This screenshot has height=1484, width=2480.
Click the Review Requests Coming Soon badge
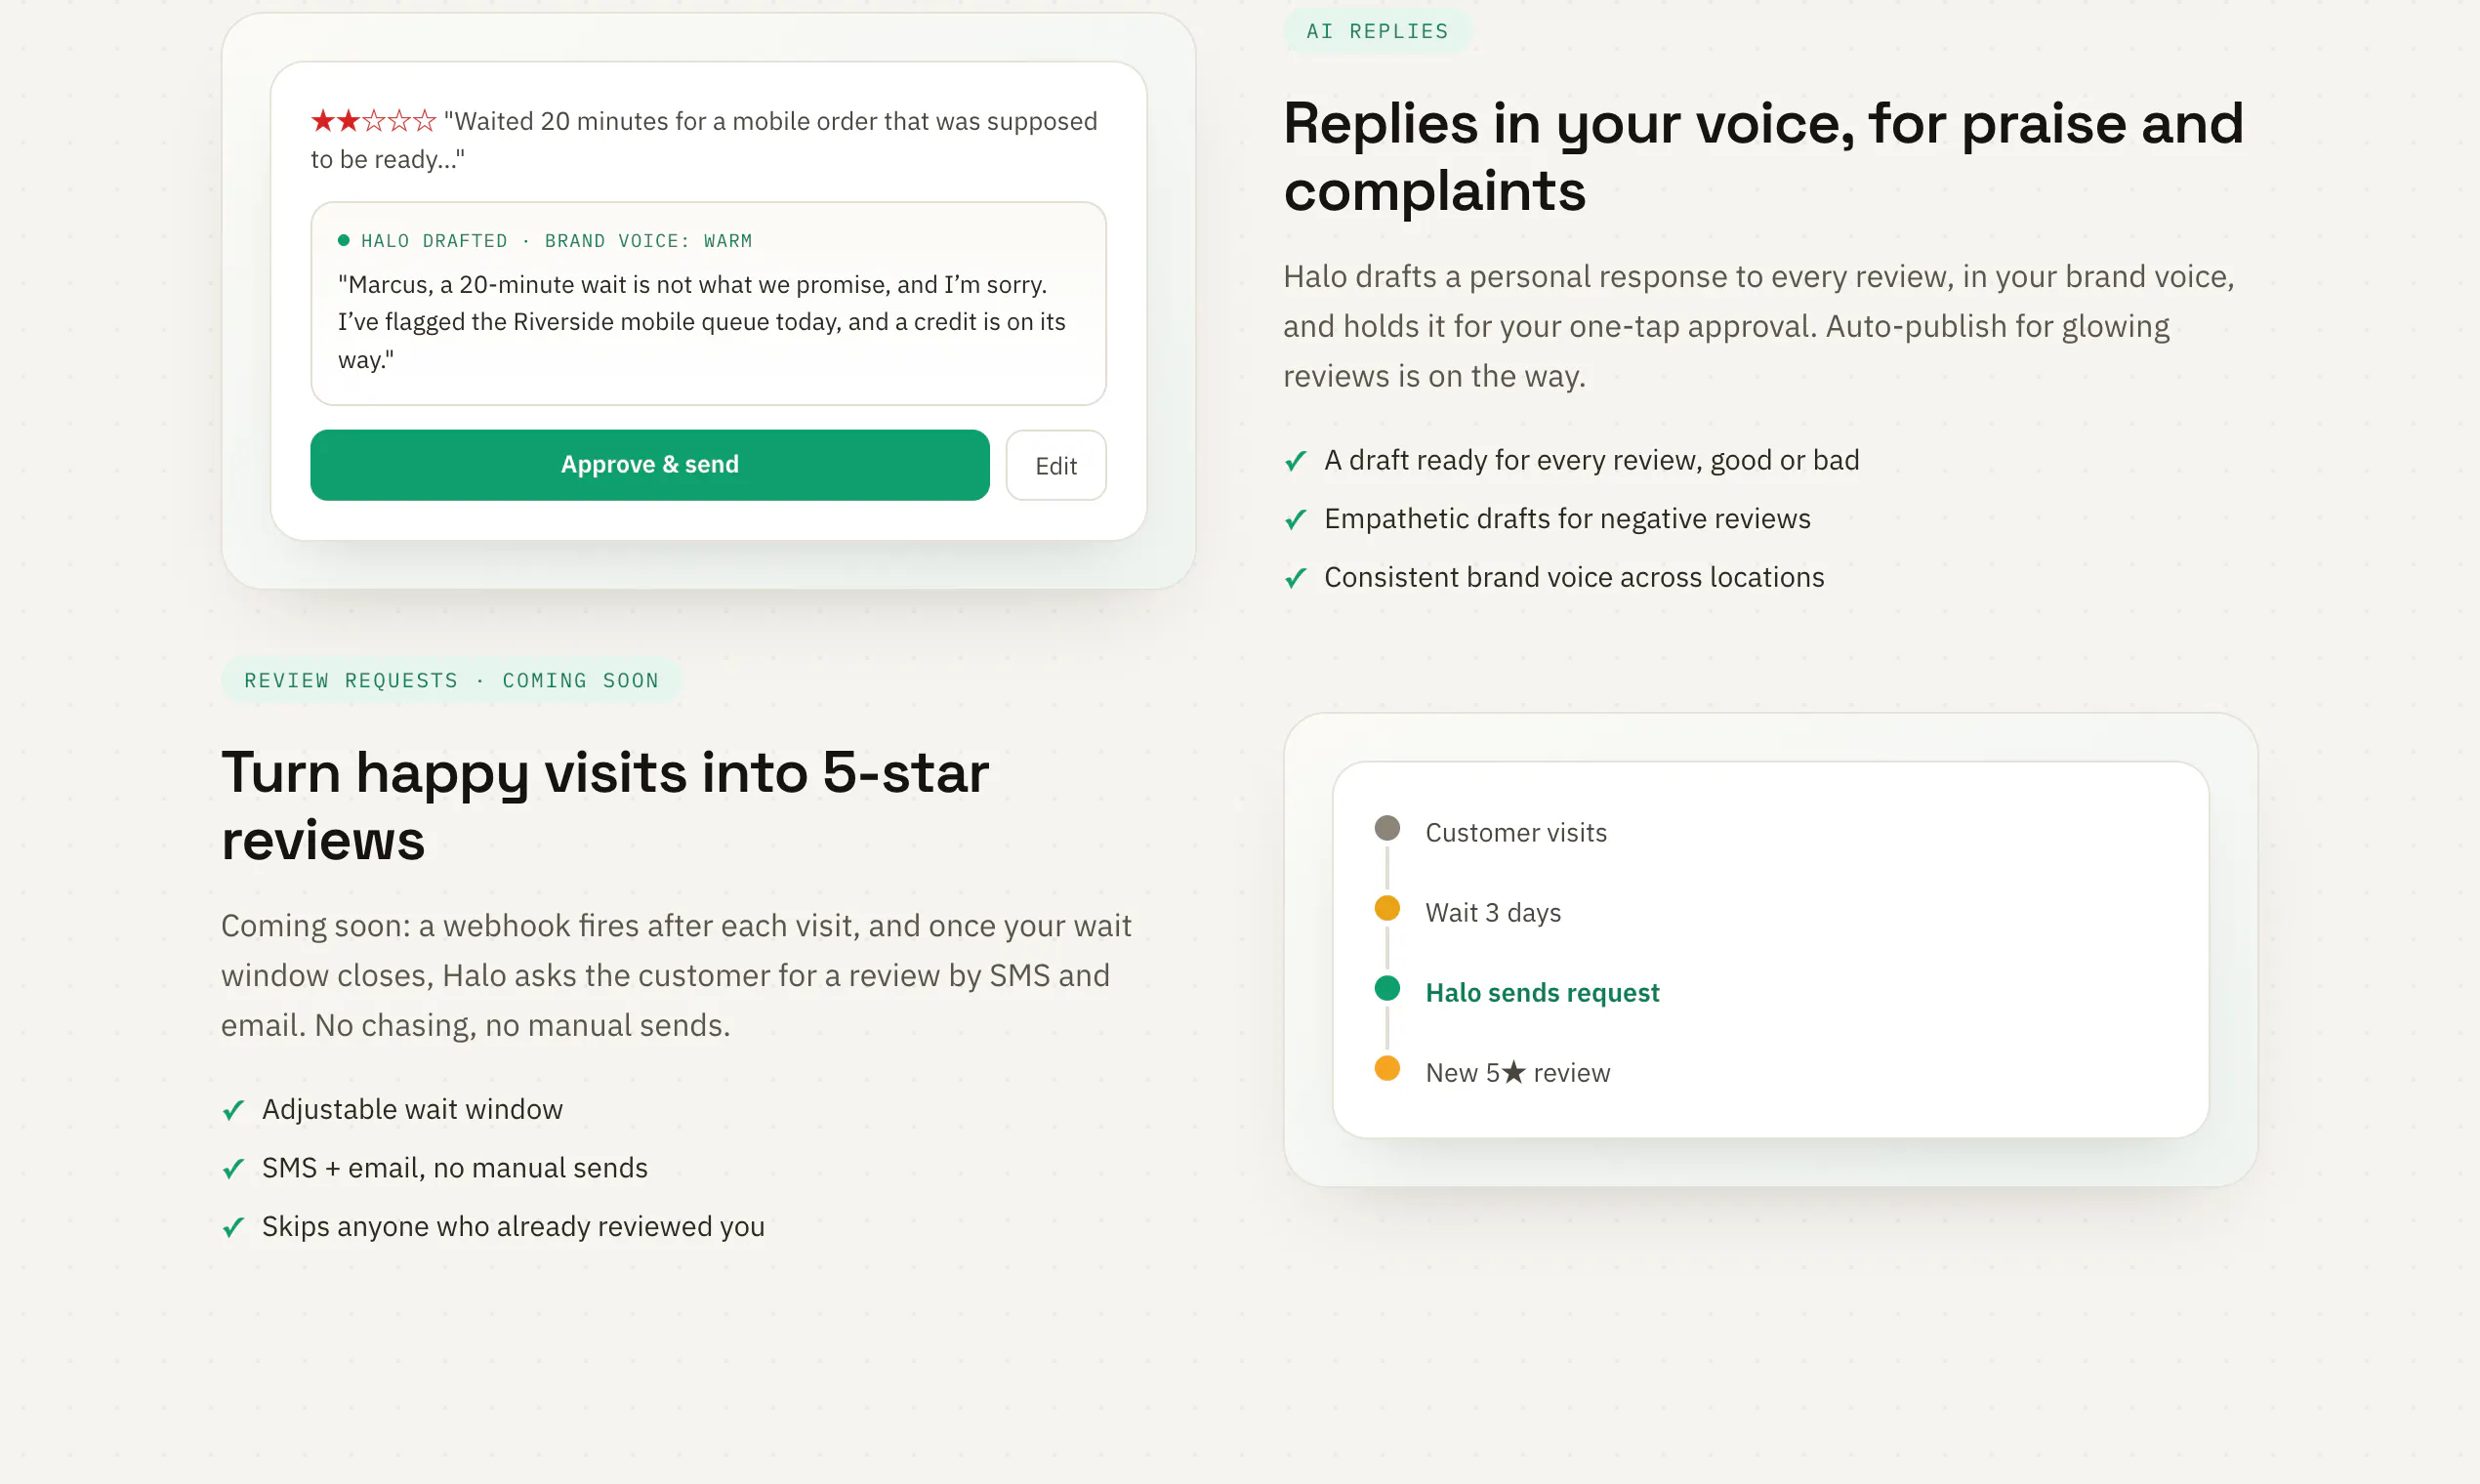tap(451, 680)
